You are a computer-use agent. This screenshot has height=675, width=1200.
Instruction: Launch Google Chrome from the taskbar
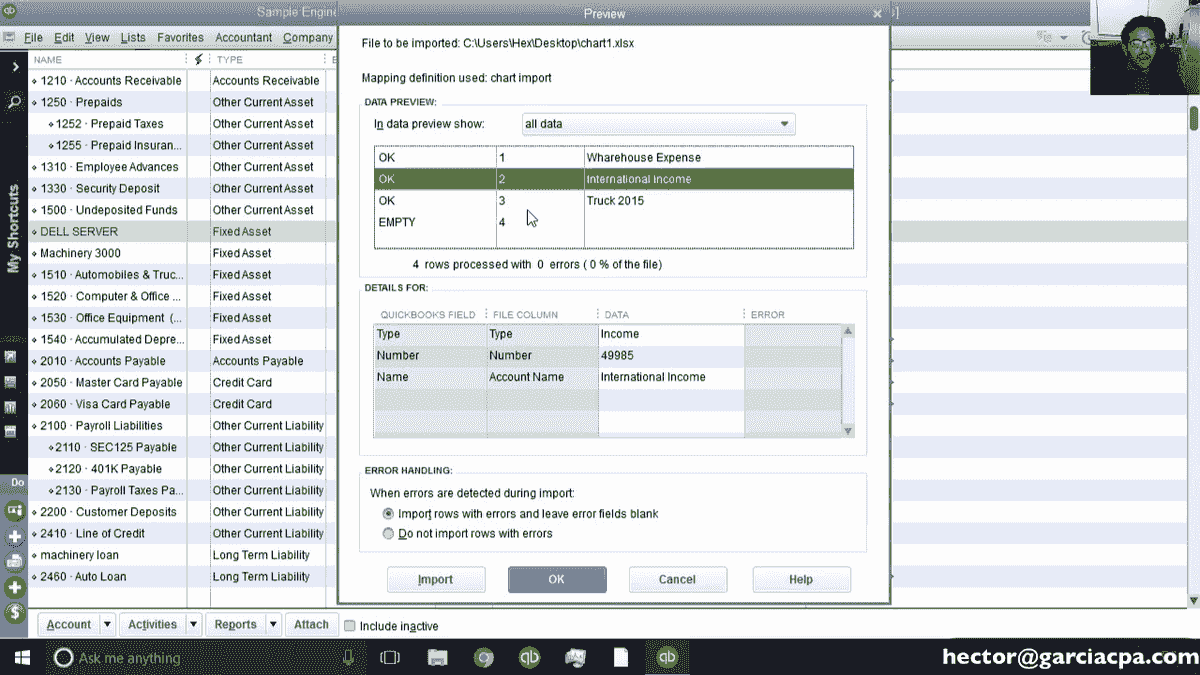[484, 658]
